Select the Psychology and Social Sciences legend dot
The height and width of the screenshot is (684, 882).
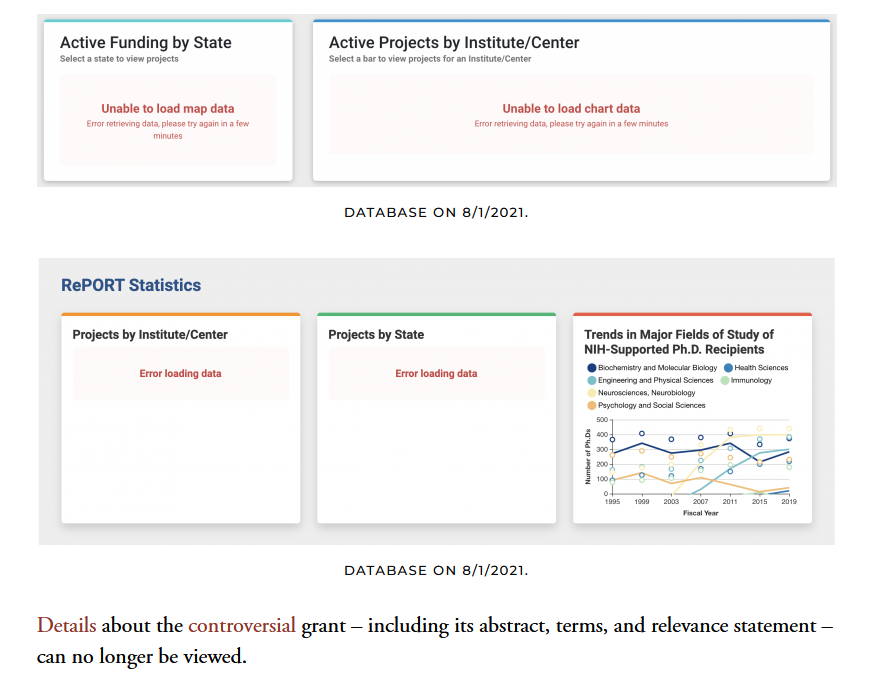click(x=591, y=405)
